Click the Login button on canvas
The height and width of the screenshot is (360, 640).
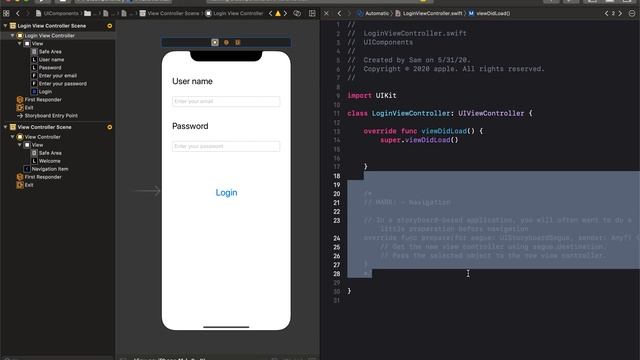click(x=227, y=193)
